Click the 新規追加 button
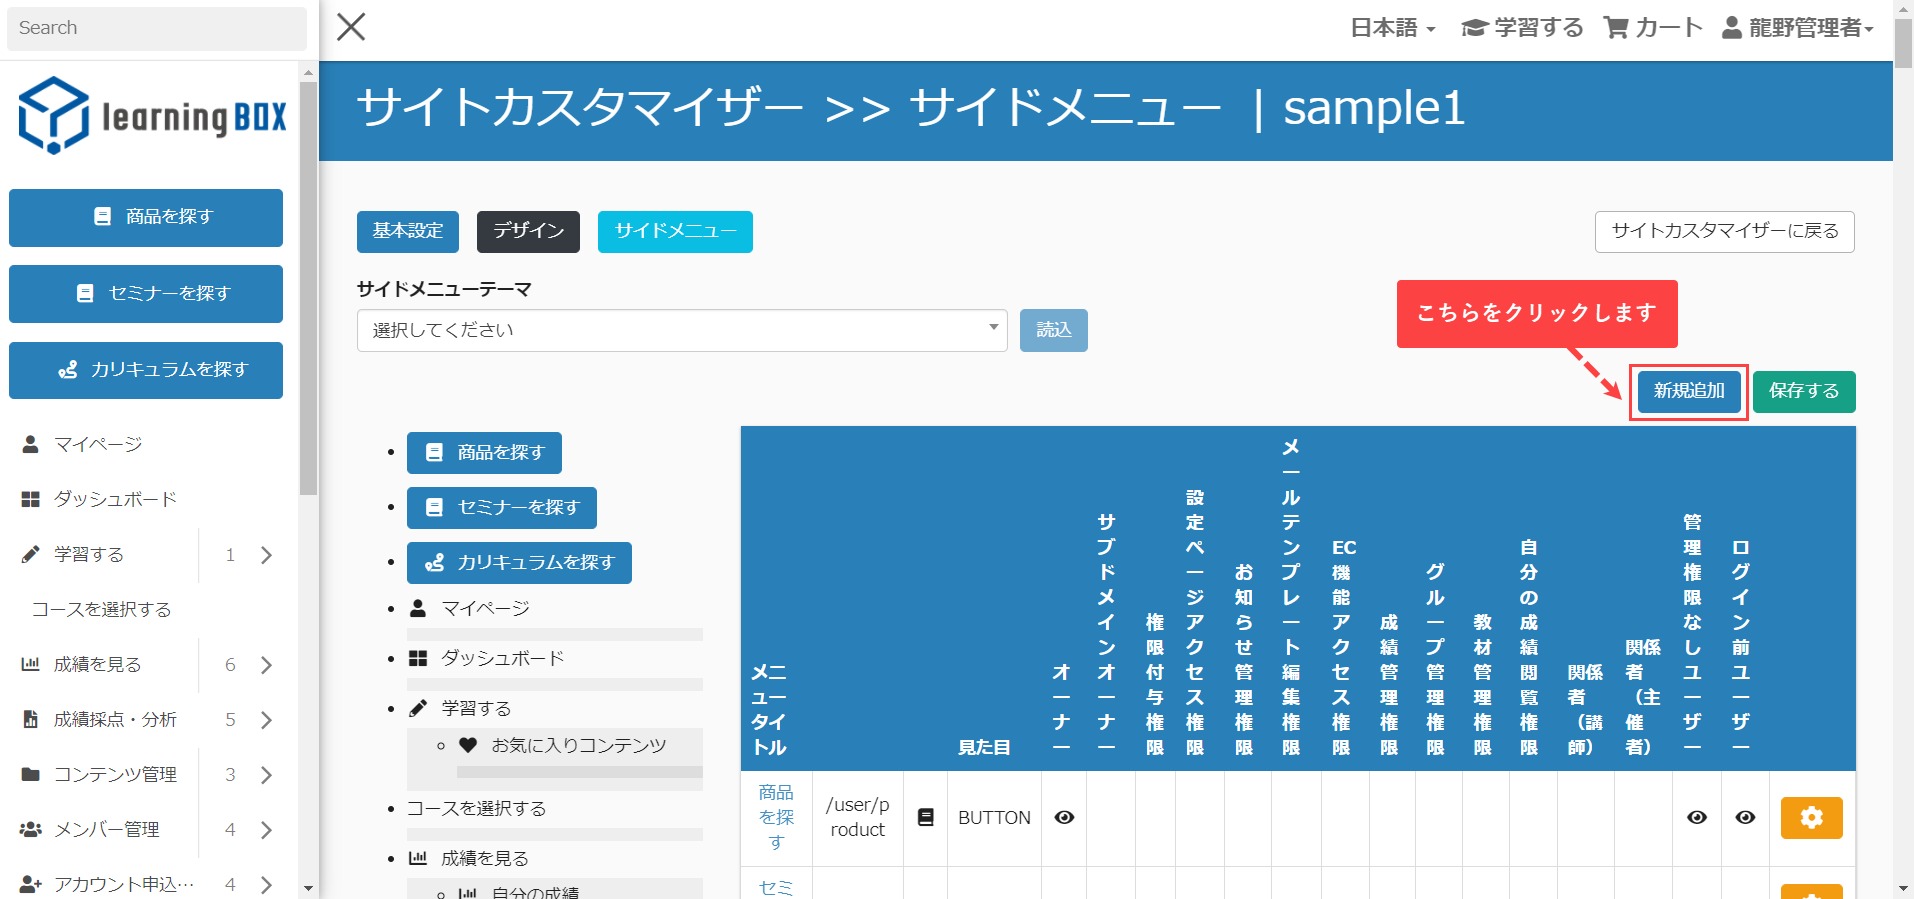This screenshot has height=899, width=1914. 1688,391
